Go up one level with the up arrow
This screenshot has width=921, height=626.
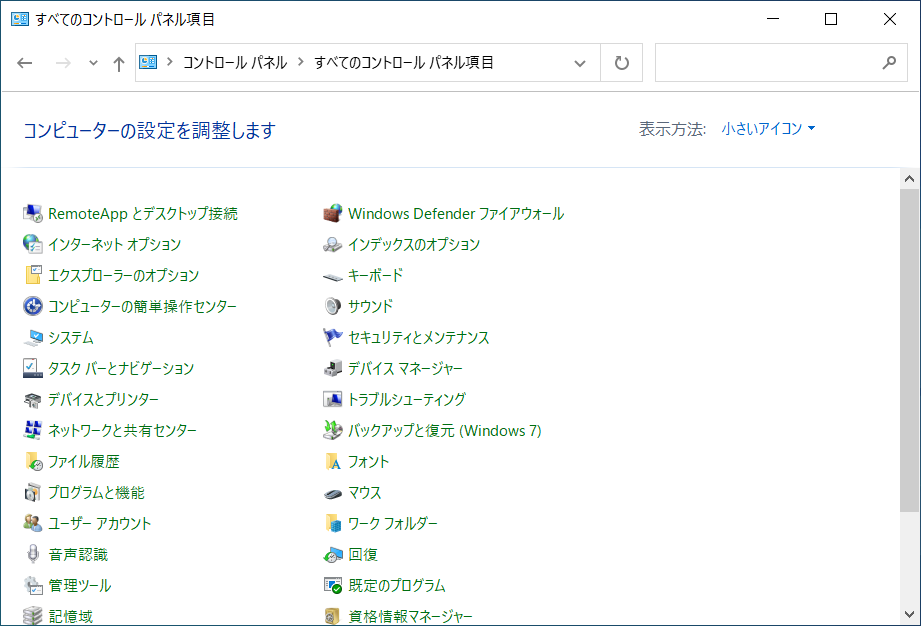(x=119, y=63)
